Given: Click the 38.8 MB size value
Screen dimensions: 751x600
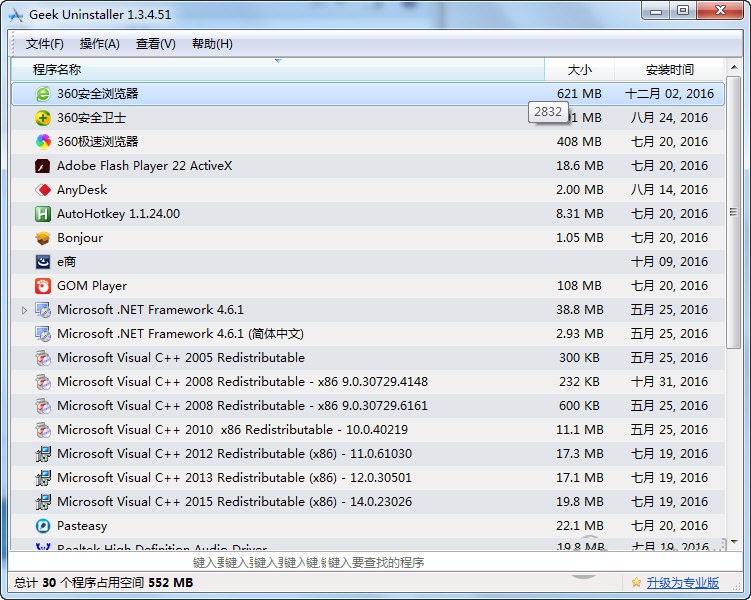Looking at the screenshot, I should click(x=580, y=310).
